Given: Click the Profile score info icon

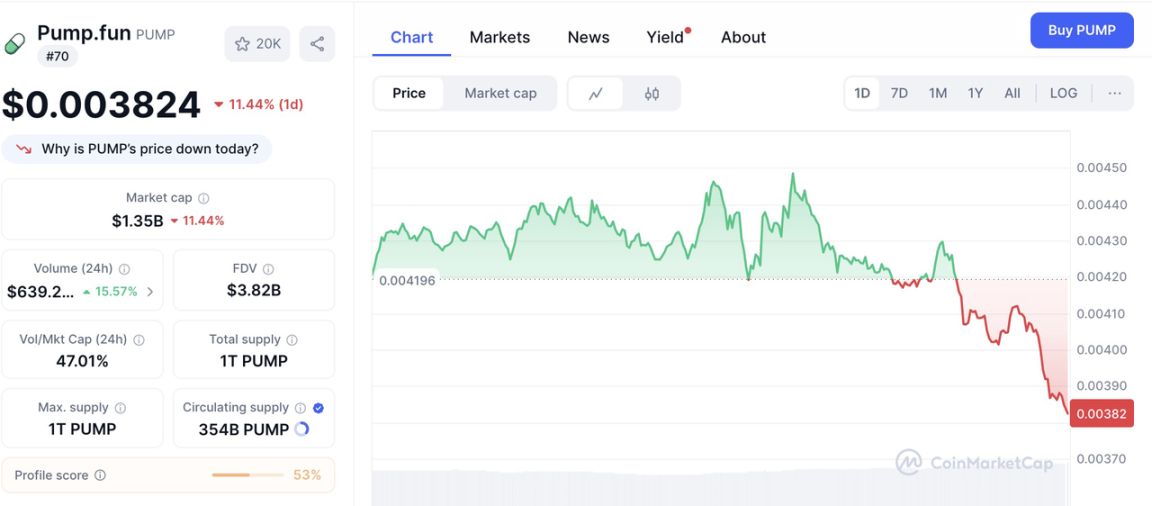Looking at the screenshot, I should click(x=100, y=475).
